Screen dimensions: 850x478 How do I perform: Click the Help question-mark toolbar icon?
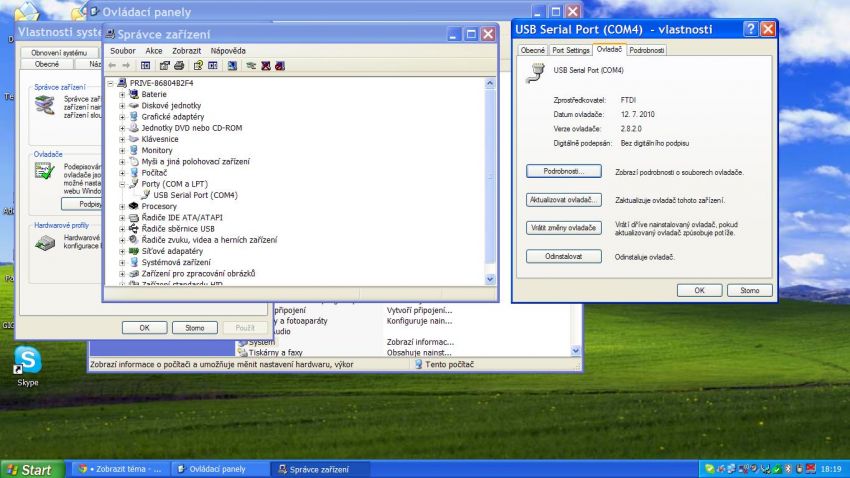[x=198, y=66]
